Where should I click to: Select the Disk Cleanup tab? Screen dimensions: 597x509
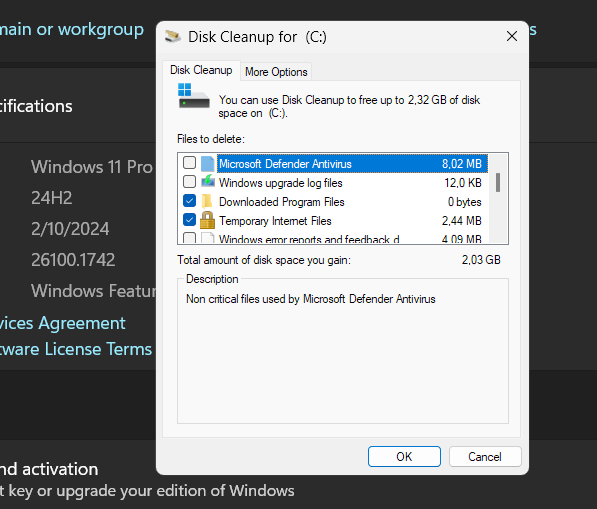point(201,70)
